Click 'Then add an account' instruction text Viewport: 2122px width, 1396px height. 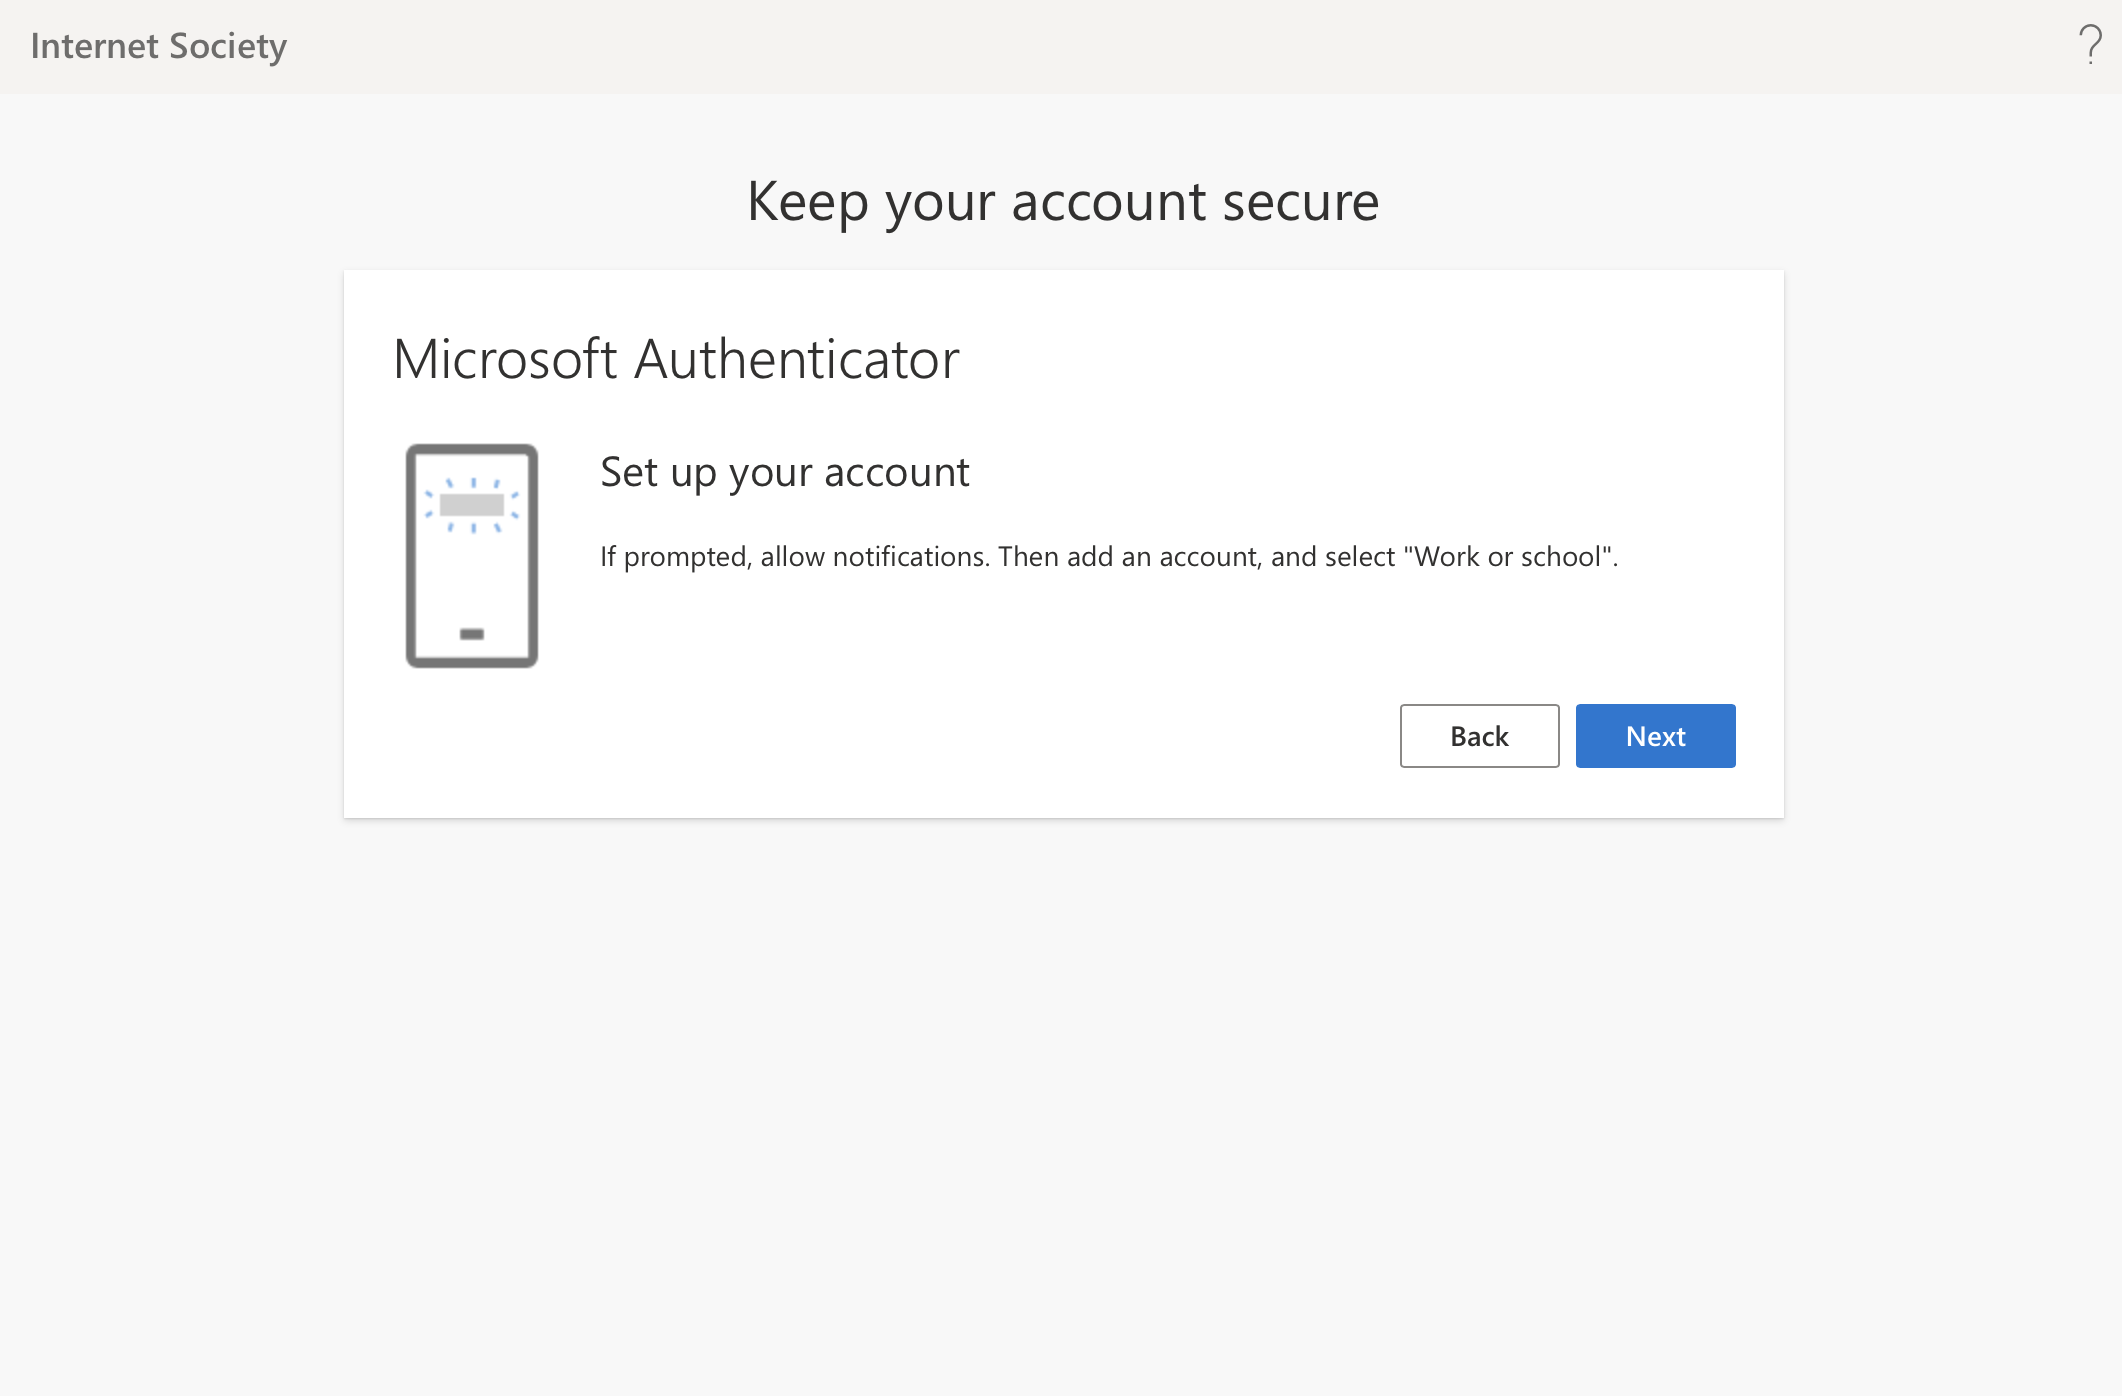[x=1129, y=556]
